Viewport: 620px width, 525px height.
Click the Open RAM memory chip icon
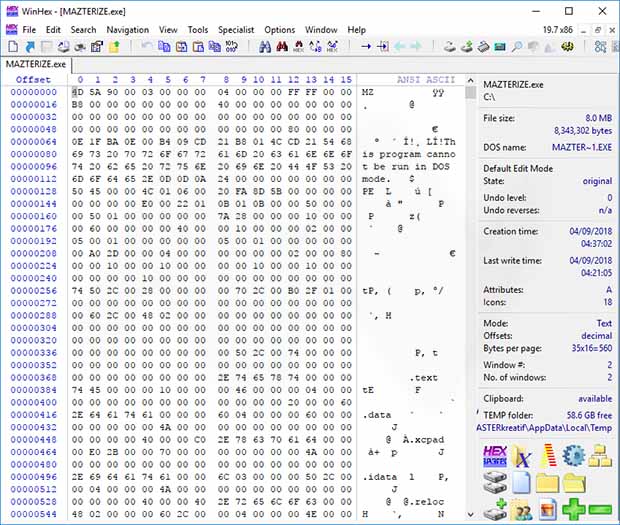500,47
